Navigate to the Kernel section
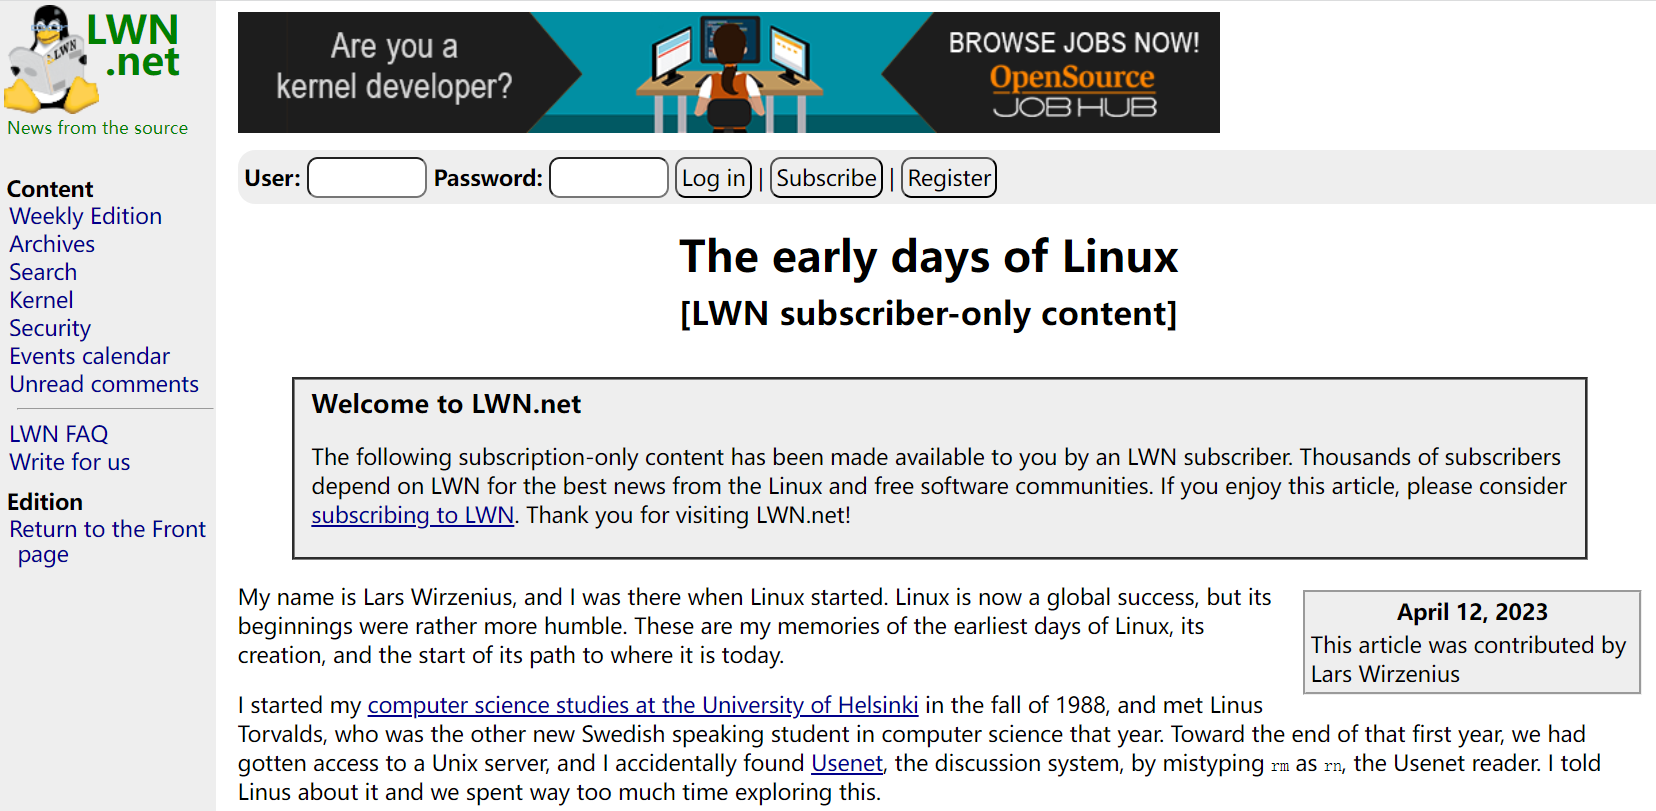The height and width of the screenshot is (811, 1656). [41, 301]
